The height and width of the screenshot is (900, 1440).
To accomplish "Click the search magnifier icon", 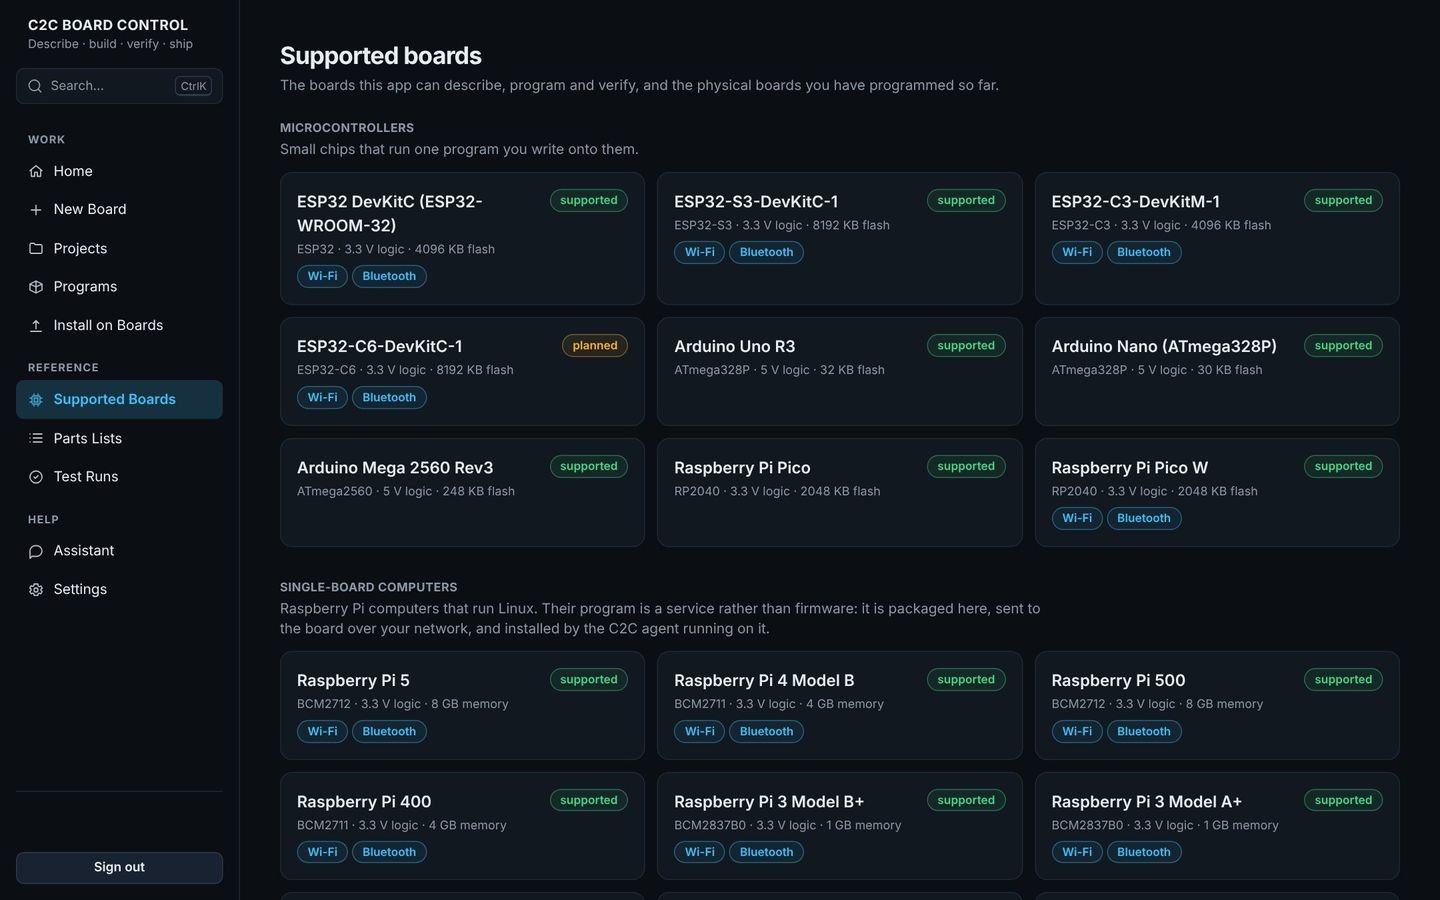I will 35,86.
